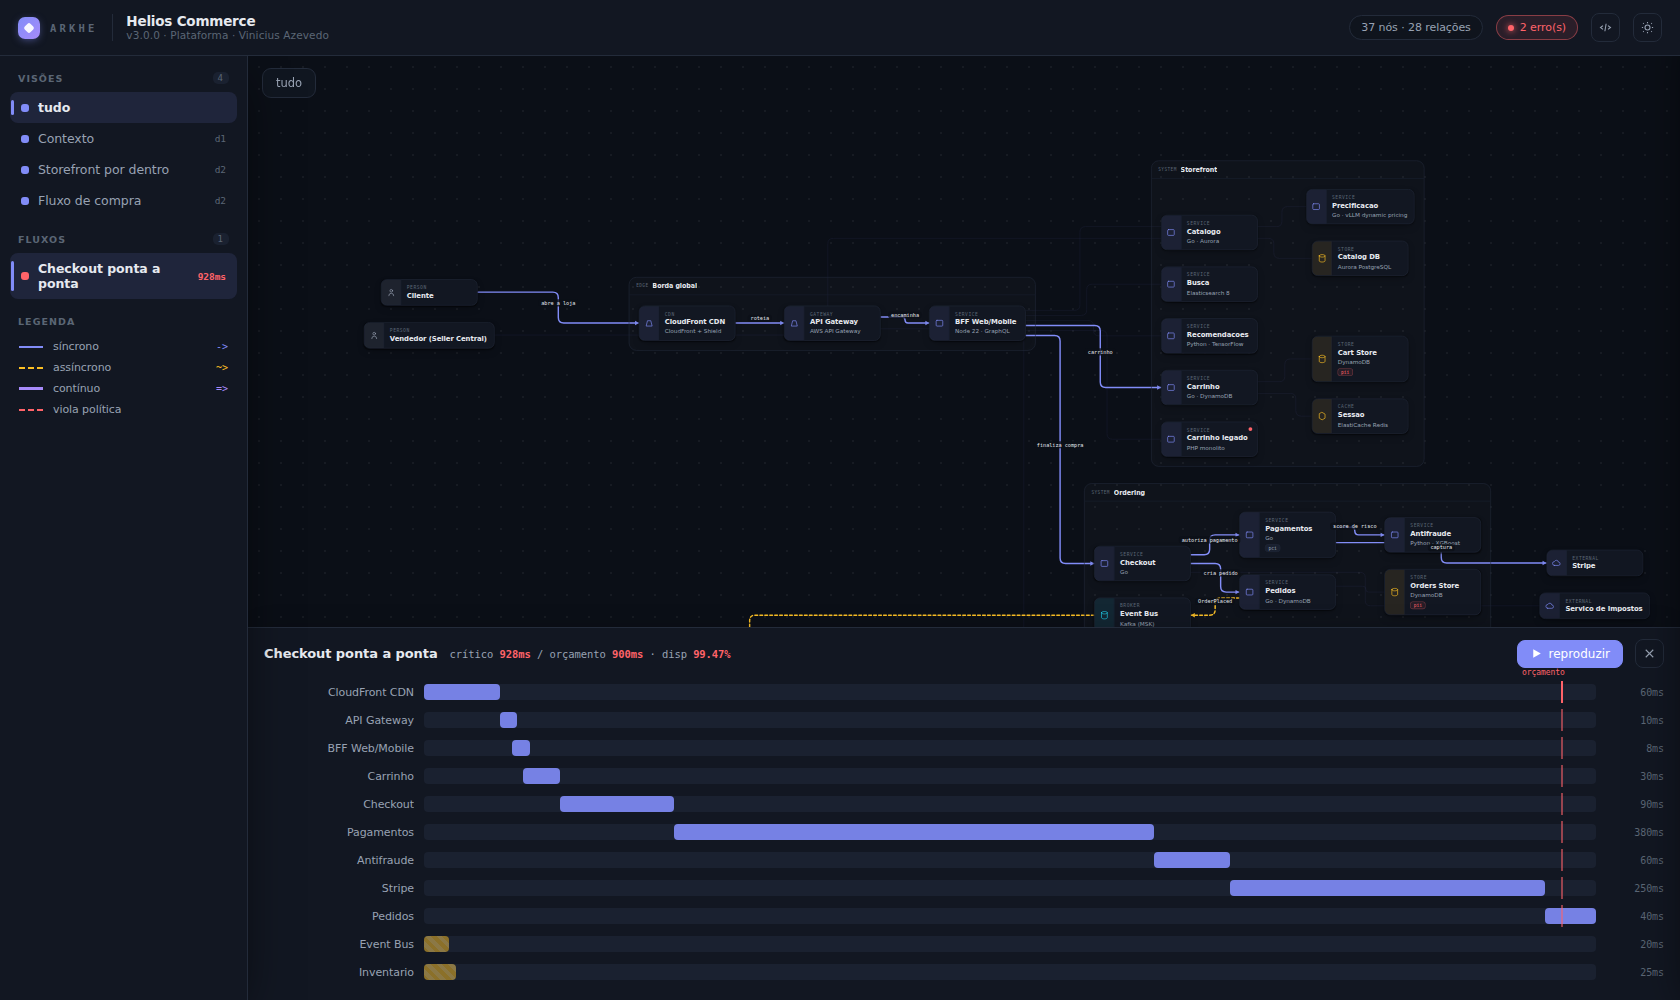The width and height of the screenshot is (1680, 1000).
Task: Click the CloudFront CDN timeline bar
Action: (x=462, y=692)
